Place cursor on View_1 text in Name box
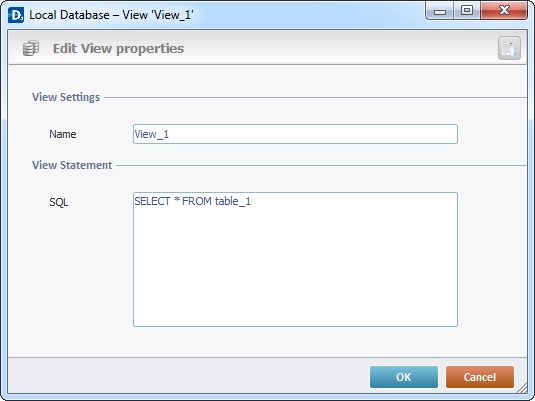 151,134
